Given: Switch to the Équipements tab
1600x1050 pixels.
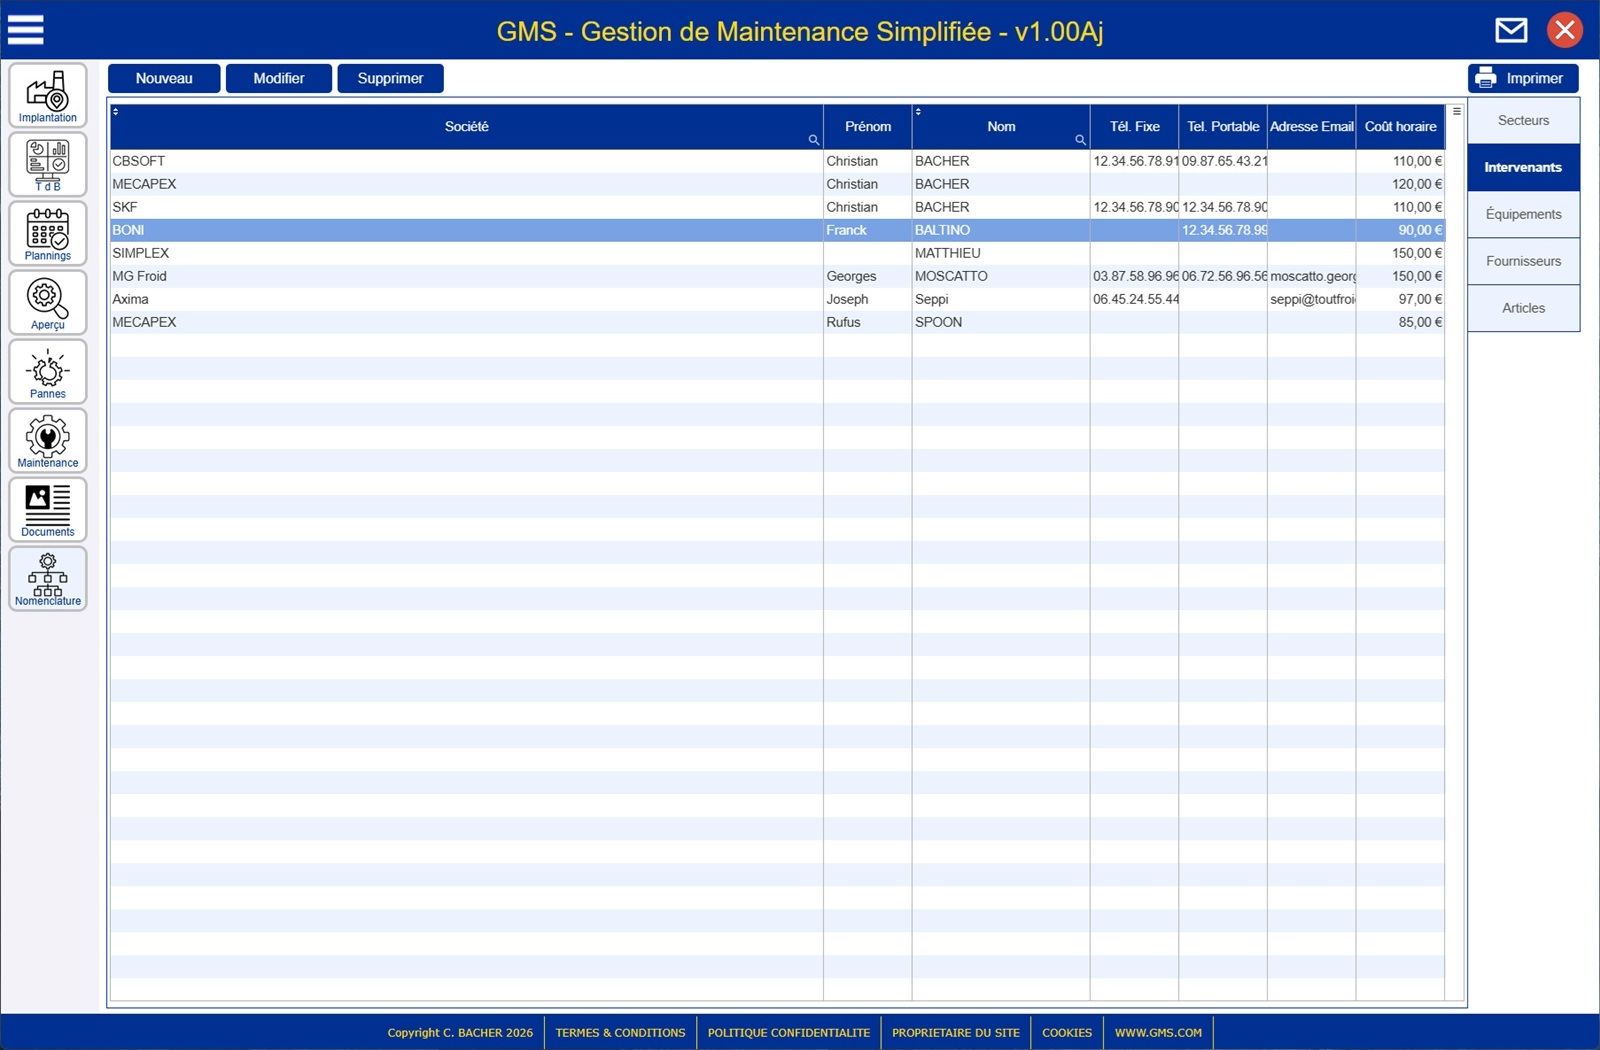Looking at the screenshot, I should click(x=1523, y=214).
